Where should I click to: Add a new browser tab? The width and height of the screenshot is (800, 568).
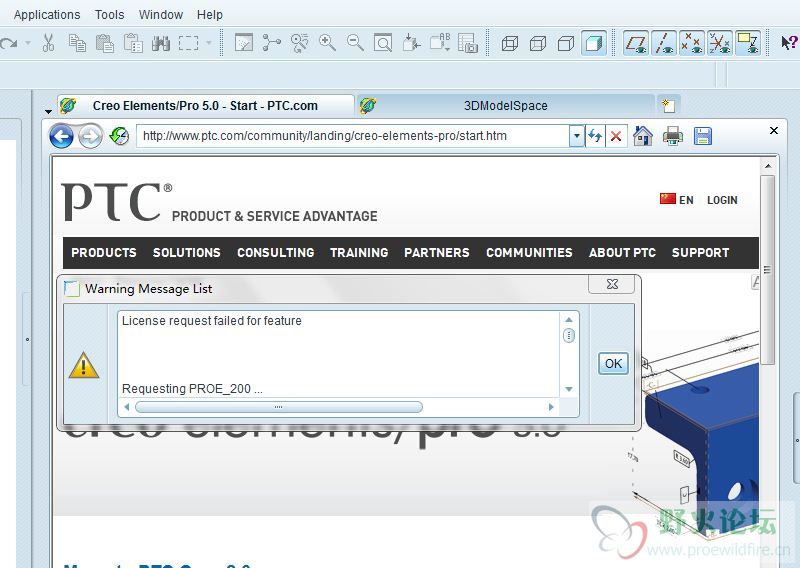coord(668,106)
